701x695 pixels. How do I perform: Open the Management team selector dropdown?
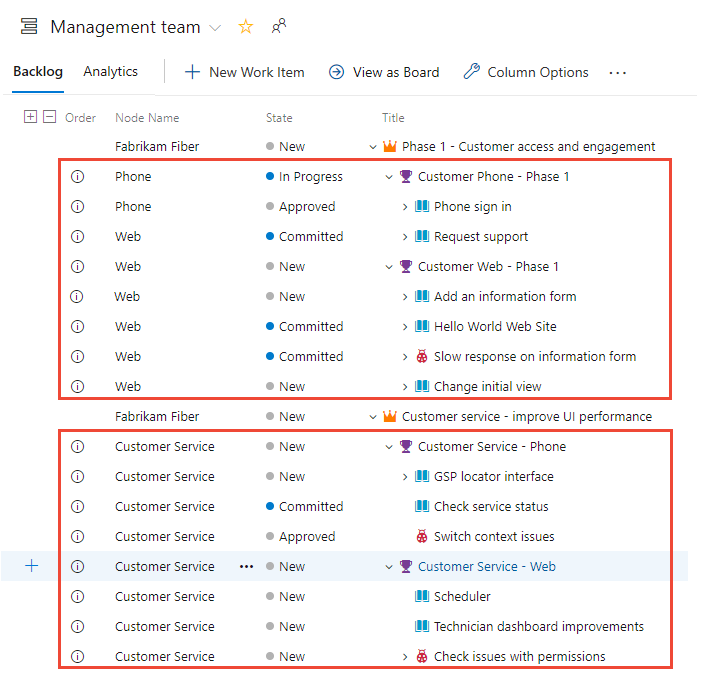215,28
